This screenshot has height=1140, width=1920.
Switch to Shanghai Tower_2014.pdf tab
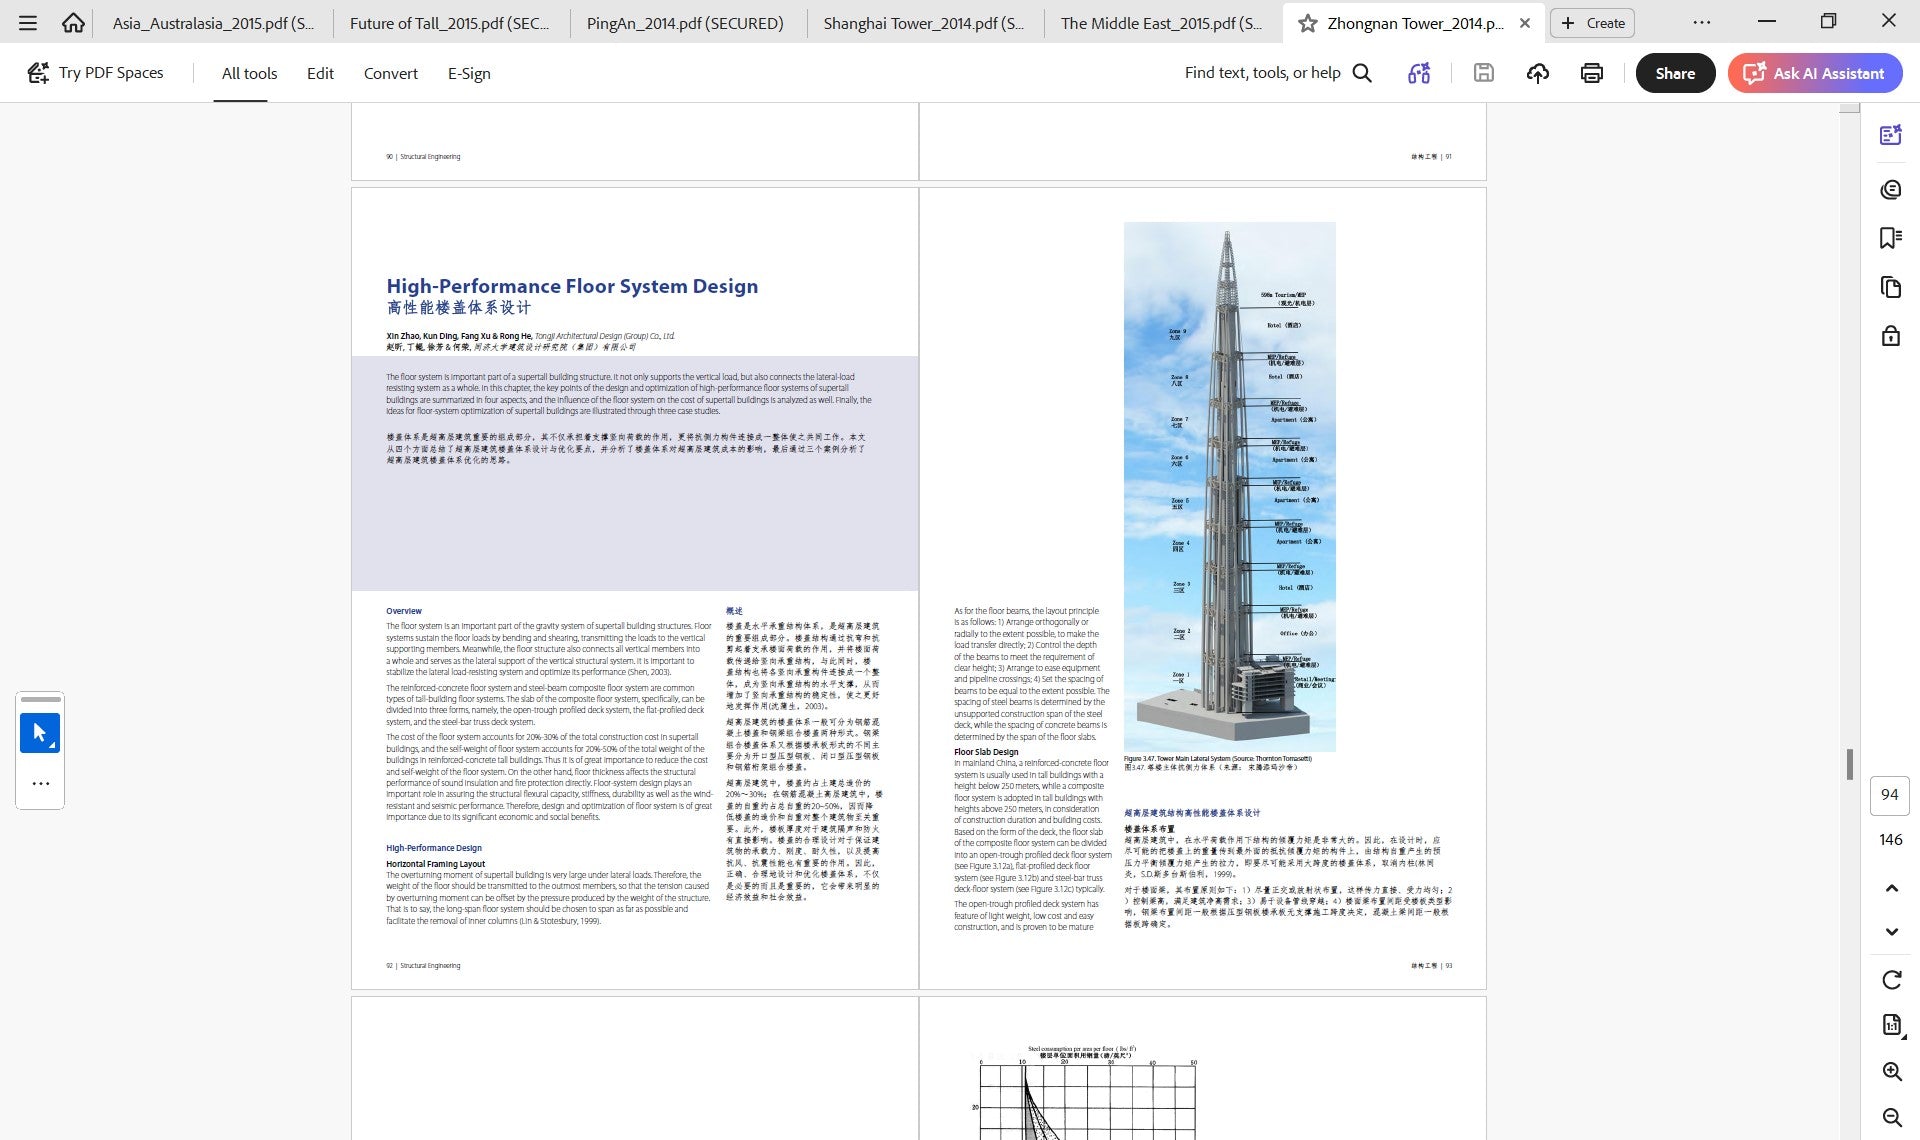tap(924, 23)
